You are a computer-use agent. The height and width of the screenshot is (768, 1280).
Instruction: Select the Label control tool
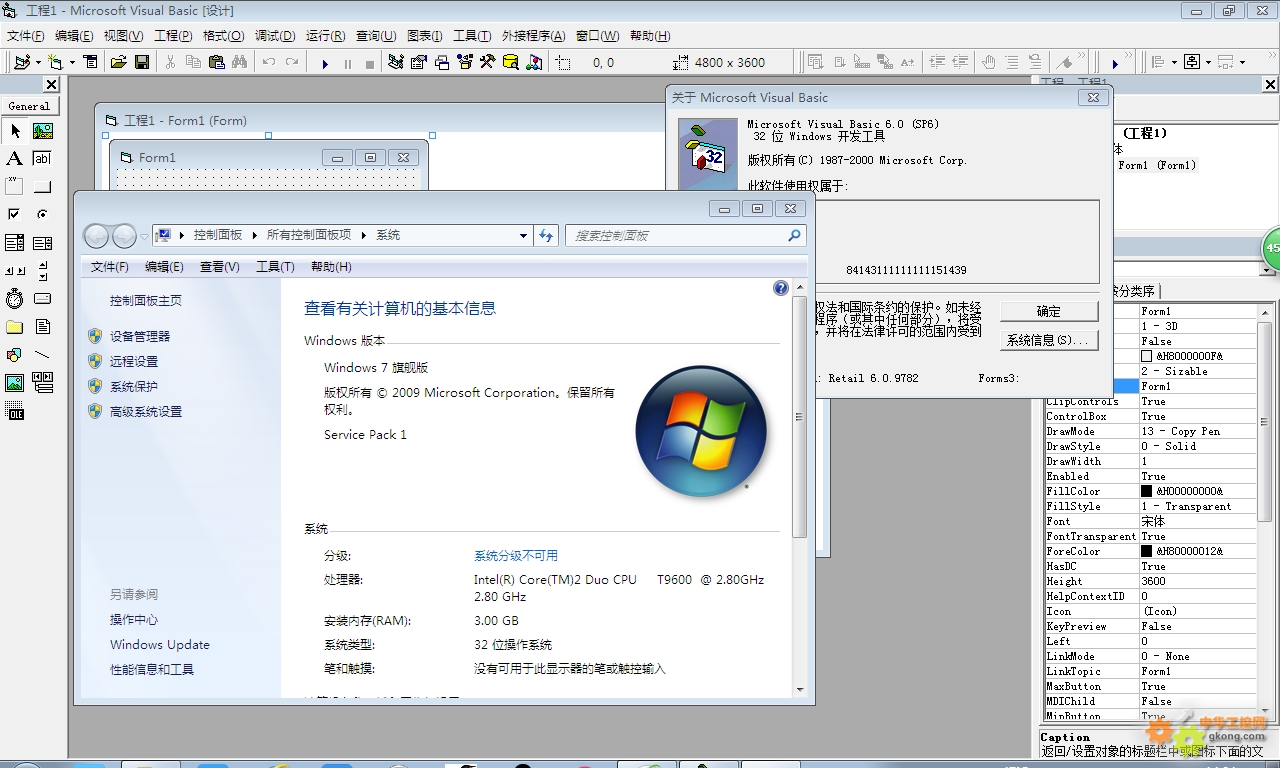[x=15, y=159]
